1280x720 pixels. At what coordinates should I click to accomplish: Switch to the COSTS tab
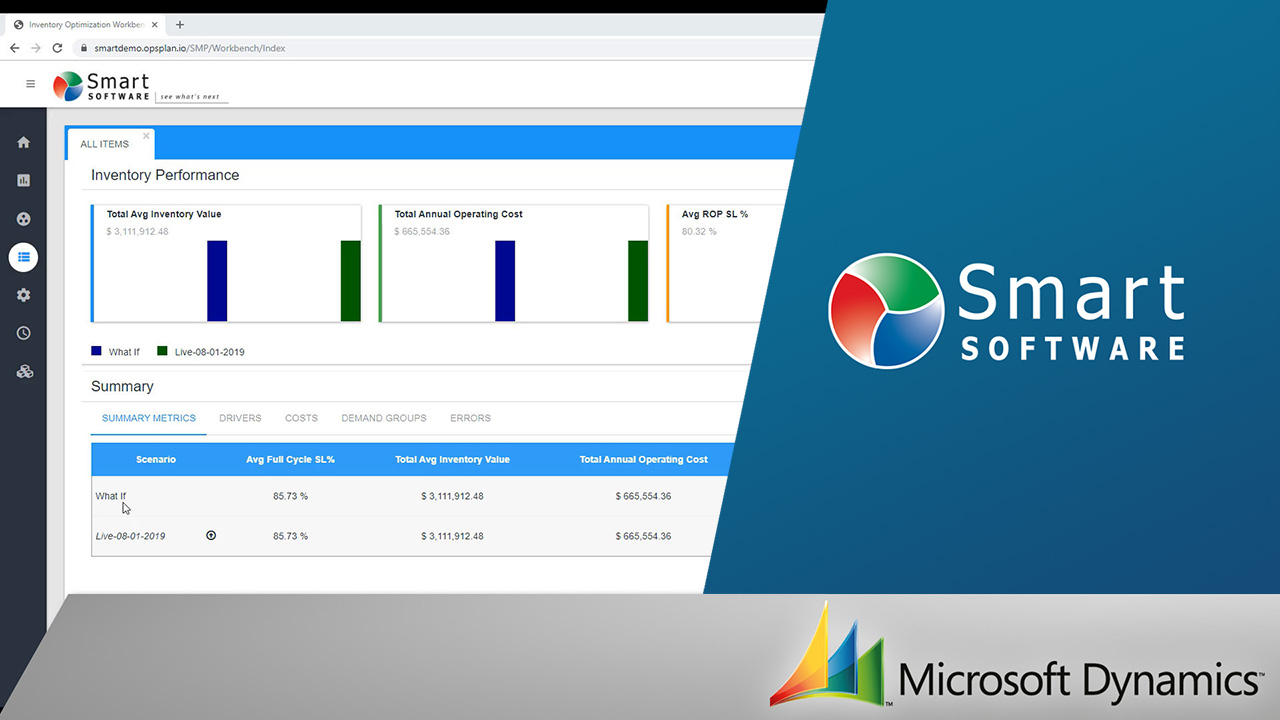tap(301, 418)
